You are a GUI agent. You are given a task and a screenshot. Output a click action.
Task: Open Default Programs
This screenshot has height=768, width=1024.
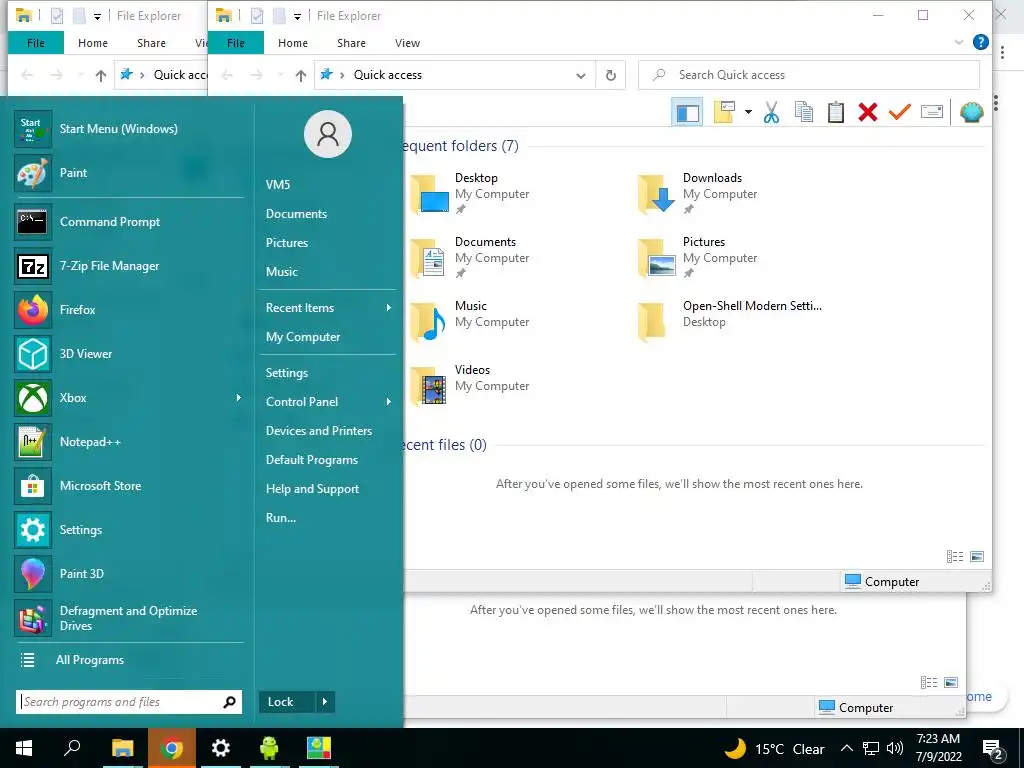[312, 460]
